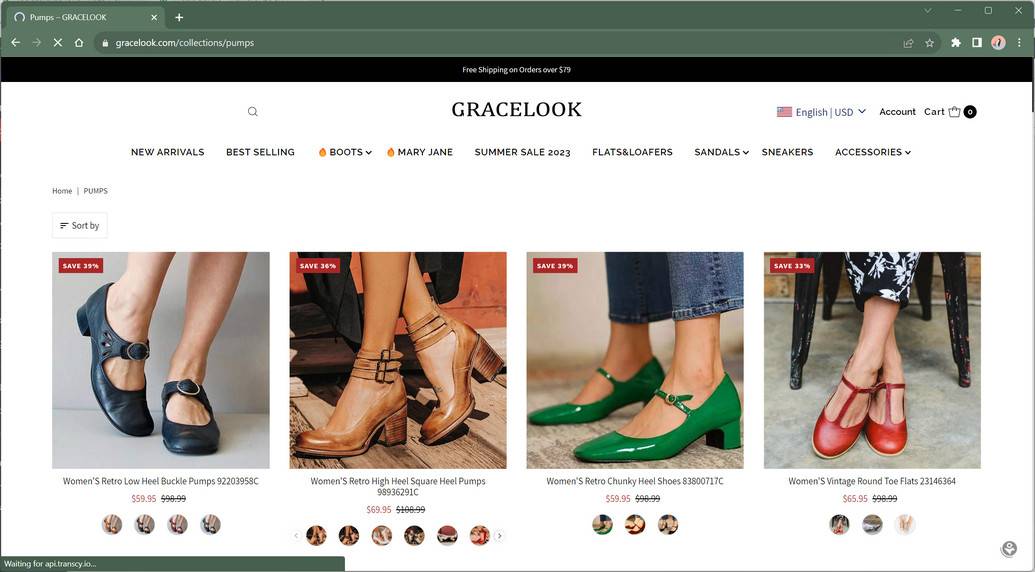The height and width of the screenshot is (572, 1035).
Task: Stop page loading in browser toolbar
Action: point(57,42)
